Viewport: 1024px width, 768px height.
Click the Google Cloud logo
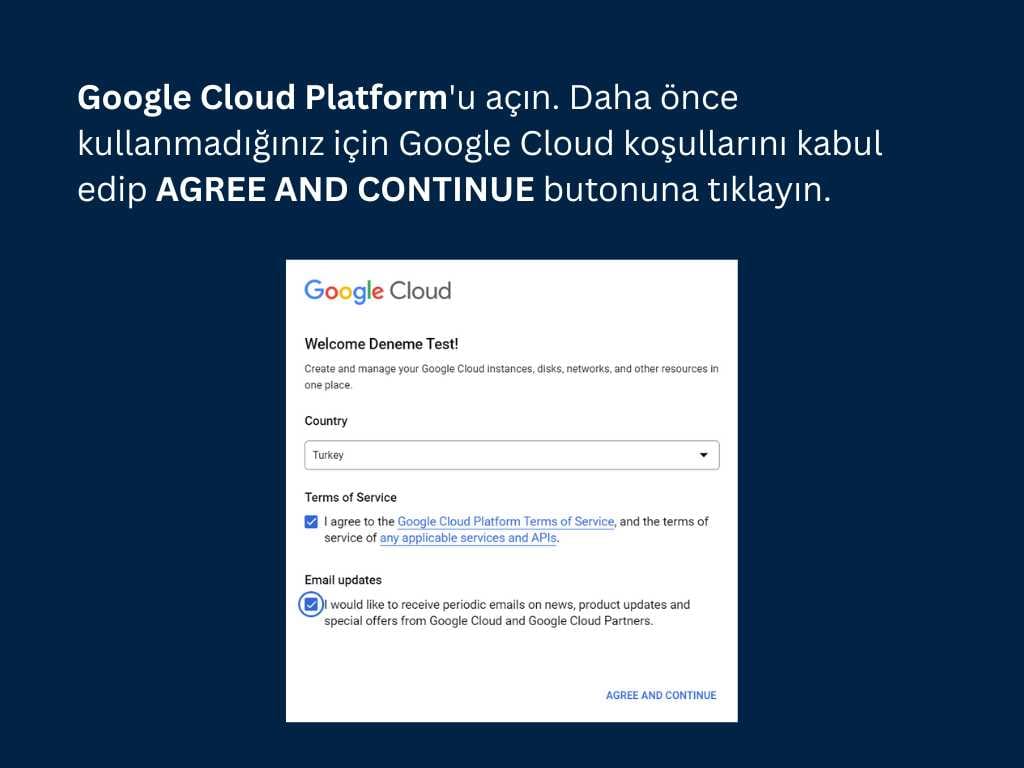point(377,291)
